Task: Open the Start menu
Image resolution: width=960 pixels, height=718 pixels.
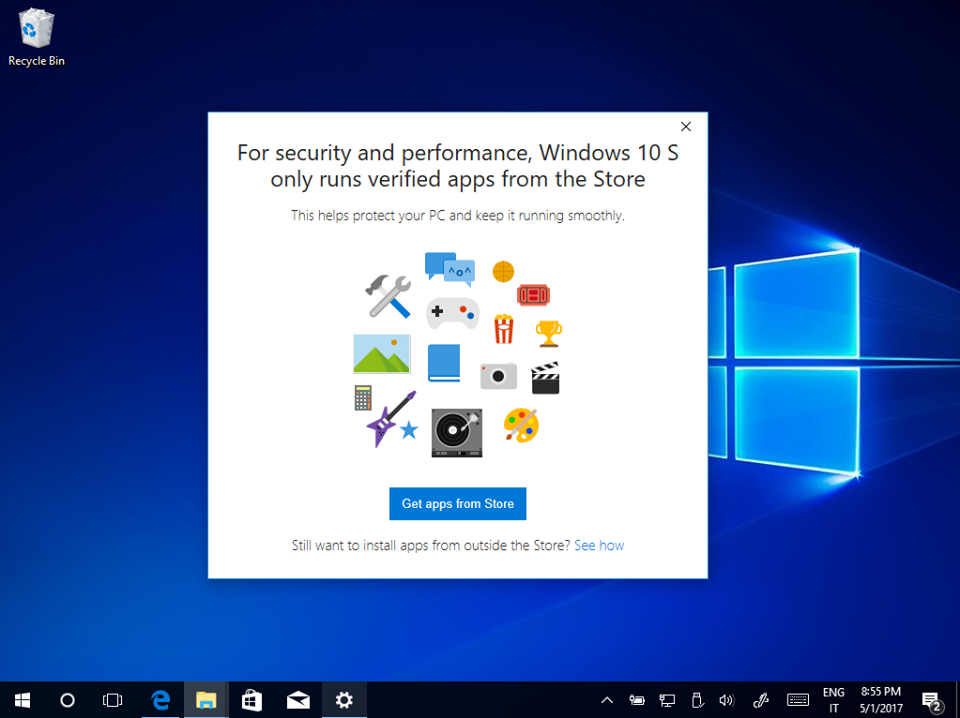Action: 23,700
